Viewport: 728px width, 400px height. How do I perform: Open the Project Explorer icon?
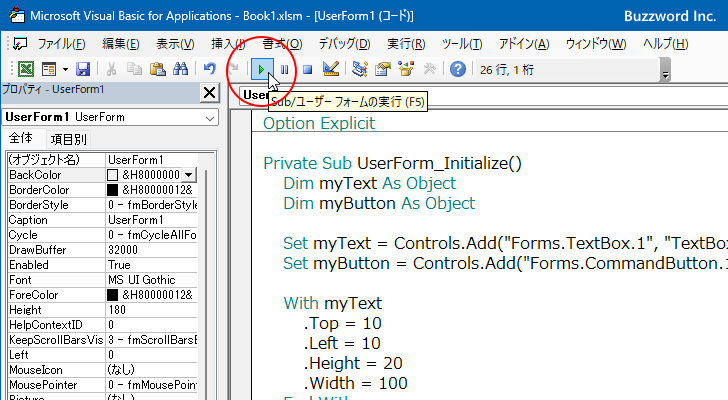tap(359, 69)
